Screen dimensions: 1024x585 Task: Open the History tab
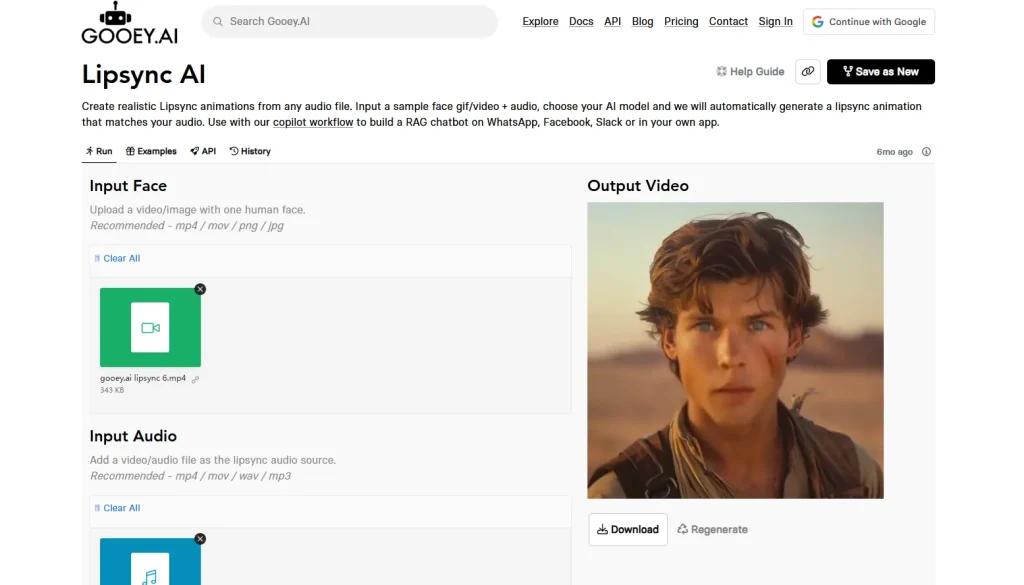[249, 151]
